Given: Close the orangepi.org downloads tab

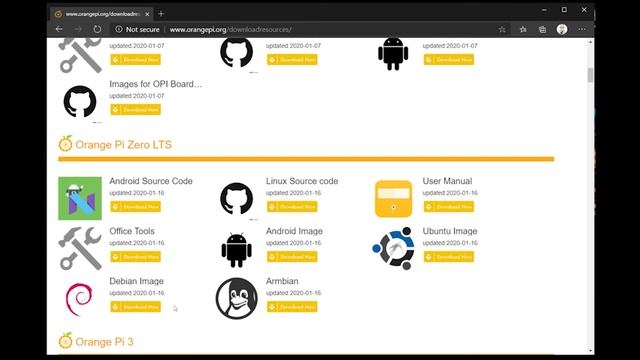Looking at the screenshot, I should pyautogui.click(x=147, y=14).
